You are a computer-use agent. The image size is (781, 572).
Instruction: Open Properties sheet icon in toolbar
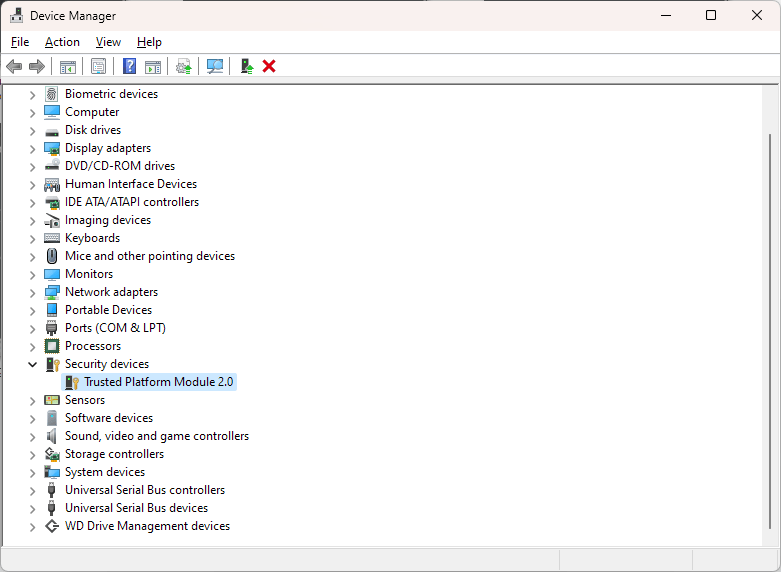(98, 66)
